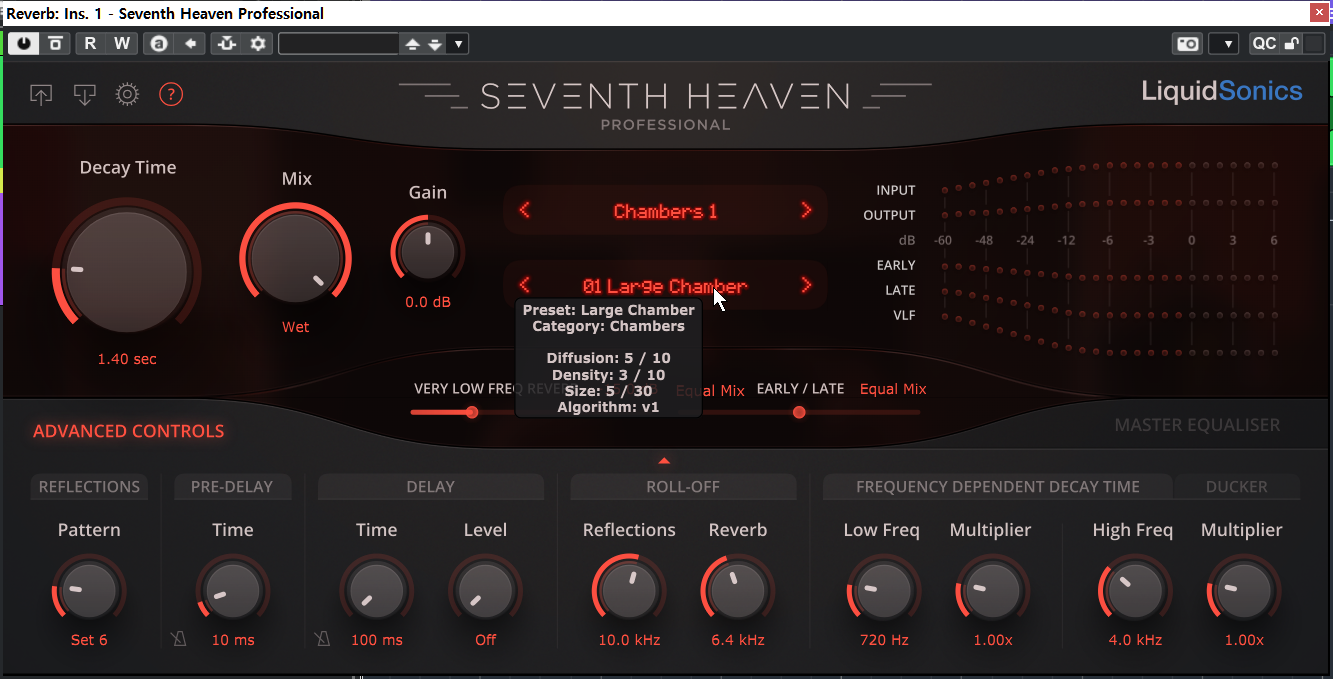Click the Low Freq knob
This screenshot has width=1333, height=679.
(884, 590)
